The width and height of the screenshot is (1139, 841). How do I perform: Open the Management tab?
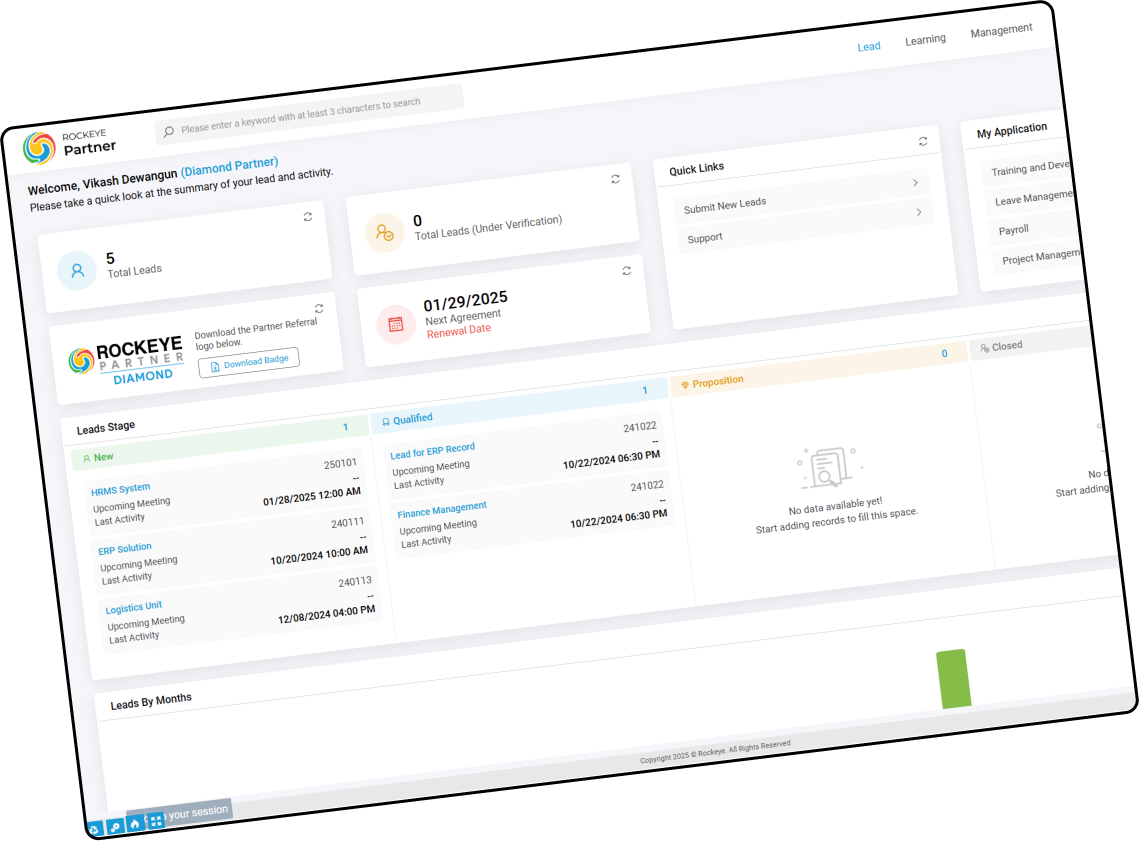[1001, 31]
